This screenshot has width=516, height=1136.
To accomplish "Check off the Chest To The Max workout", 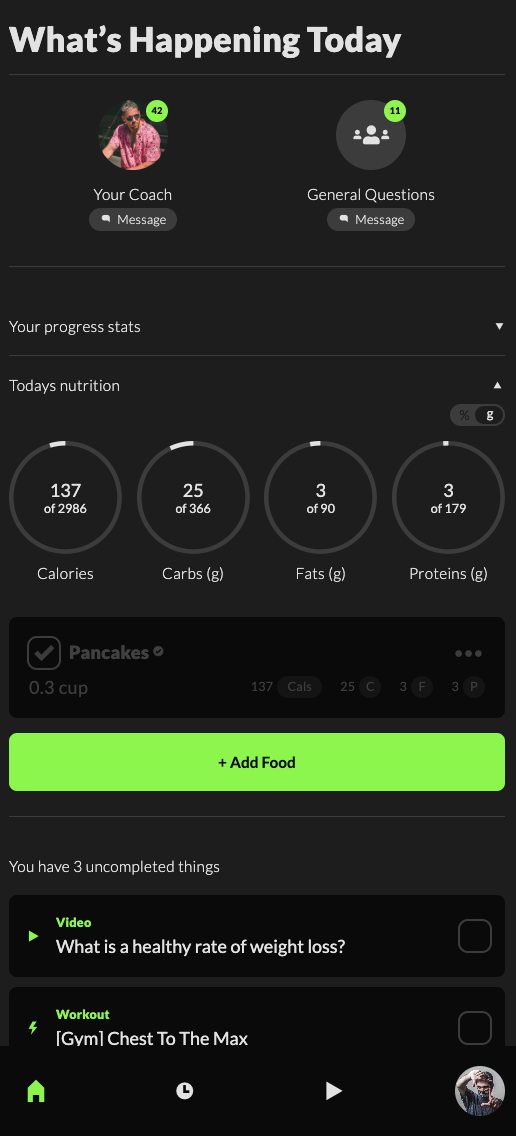I will [x=475, y=1027].
